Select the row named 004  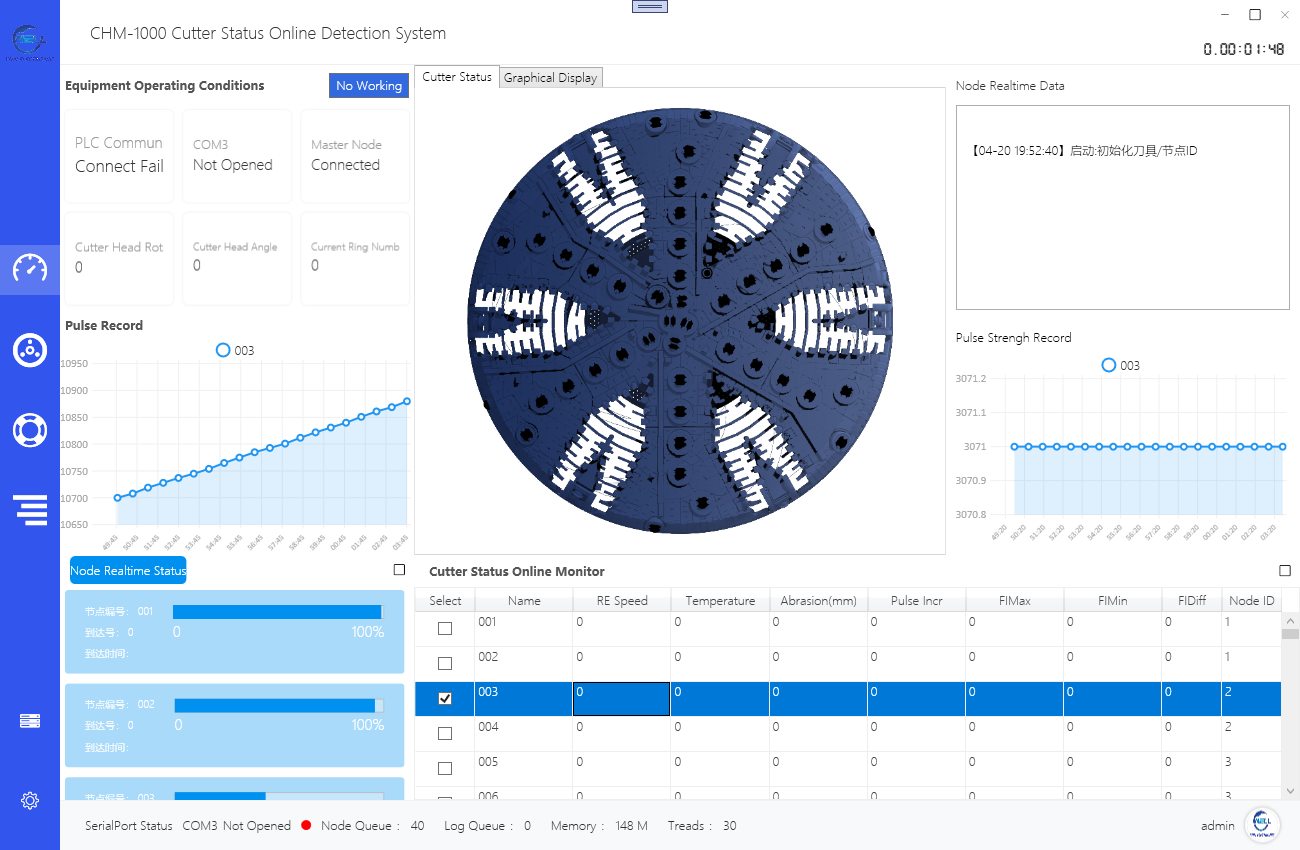(848, 734)
